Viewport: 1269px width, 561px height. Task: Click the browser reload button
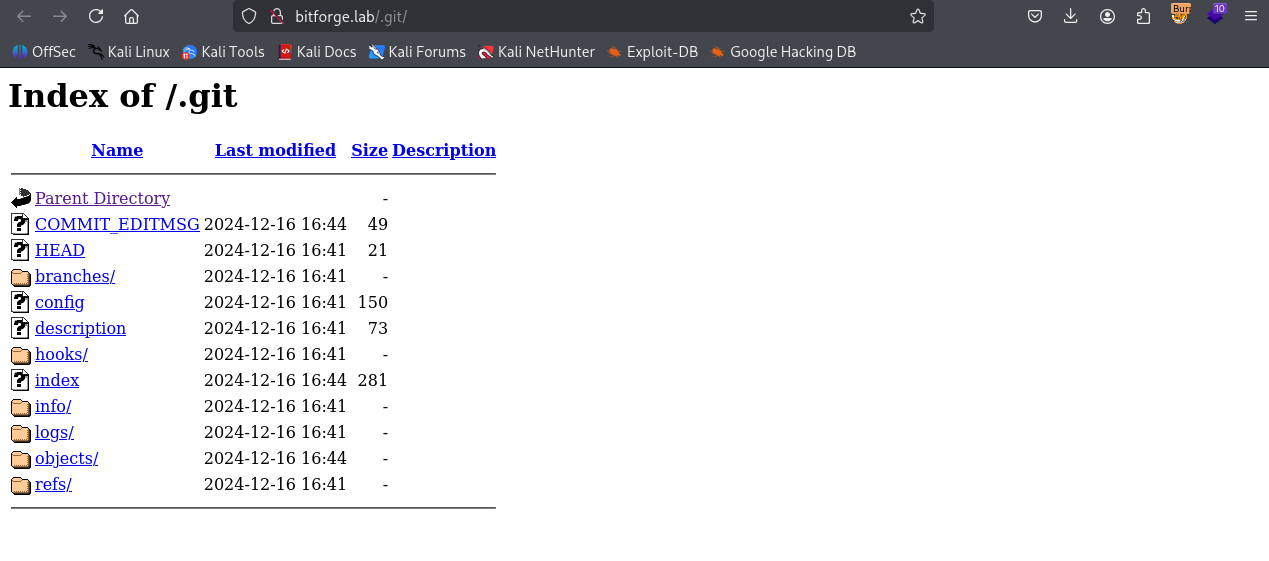96,16
